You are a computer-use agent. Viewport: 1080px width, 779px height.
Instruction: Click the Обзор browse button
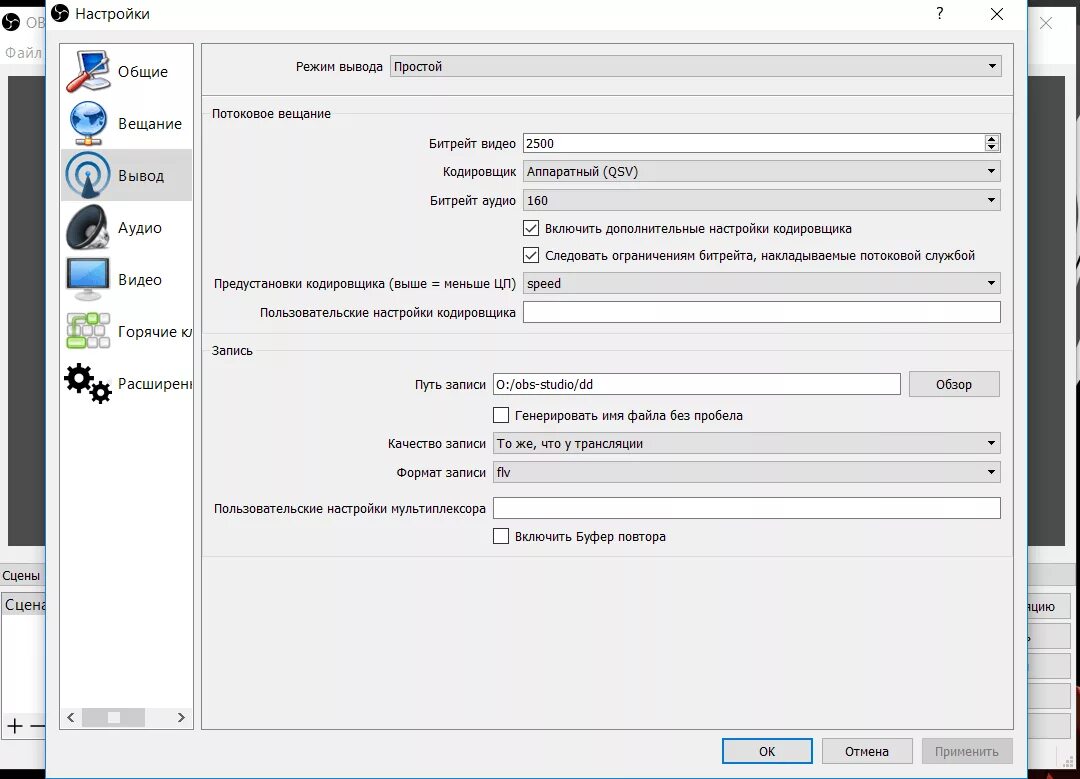tap(954, 384)
